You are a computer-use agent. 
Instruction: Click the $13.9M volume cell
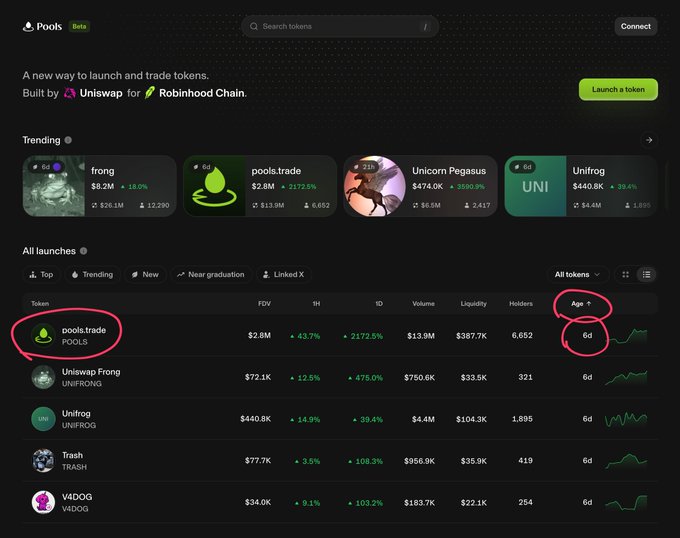point(421,336)
